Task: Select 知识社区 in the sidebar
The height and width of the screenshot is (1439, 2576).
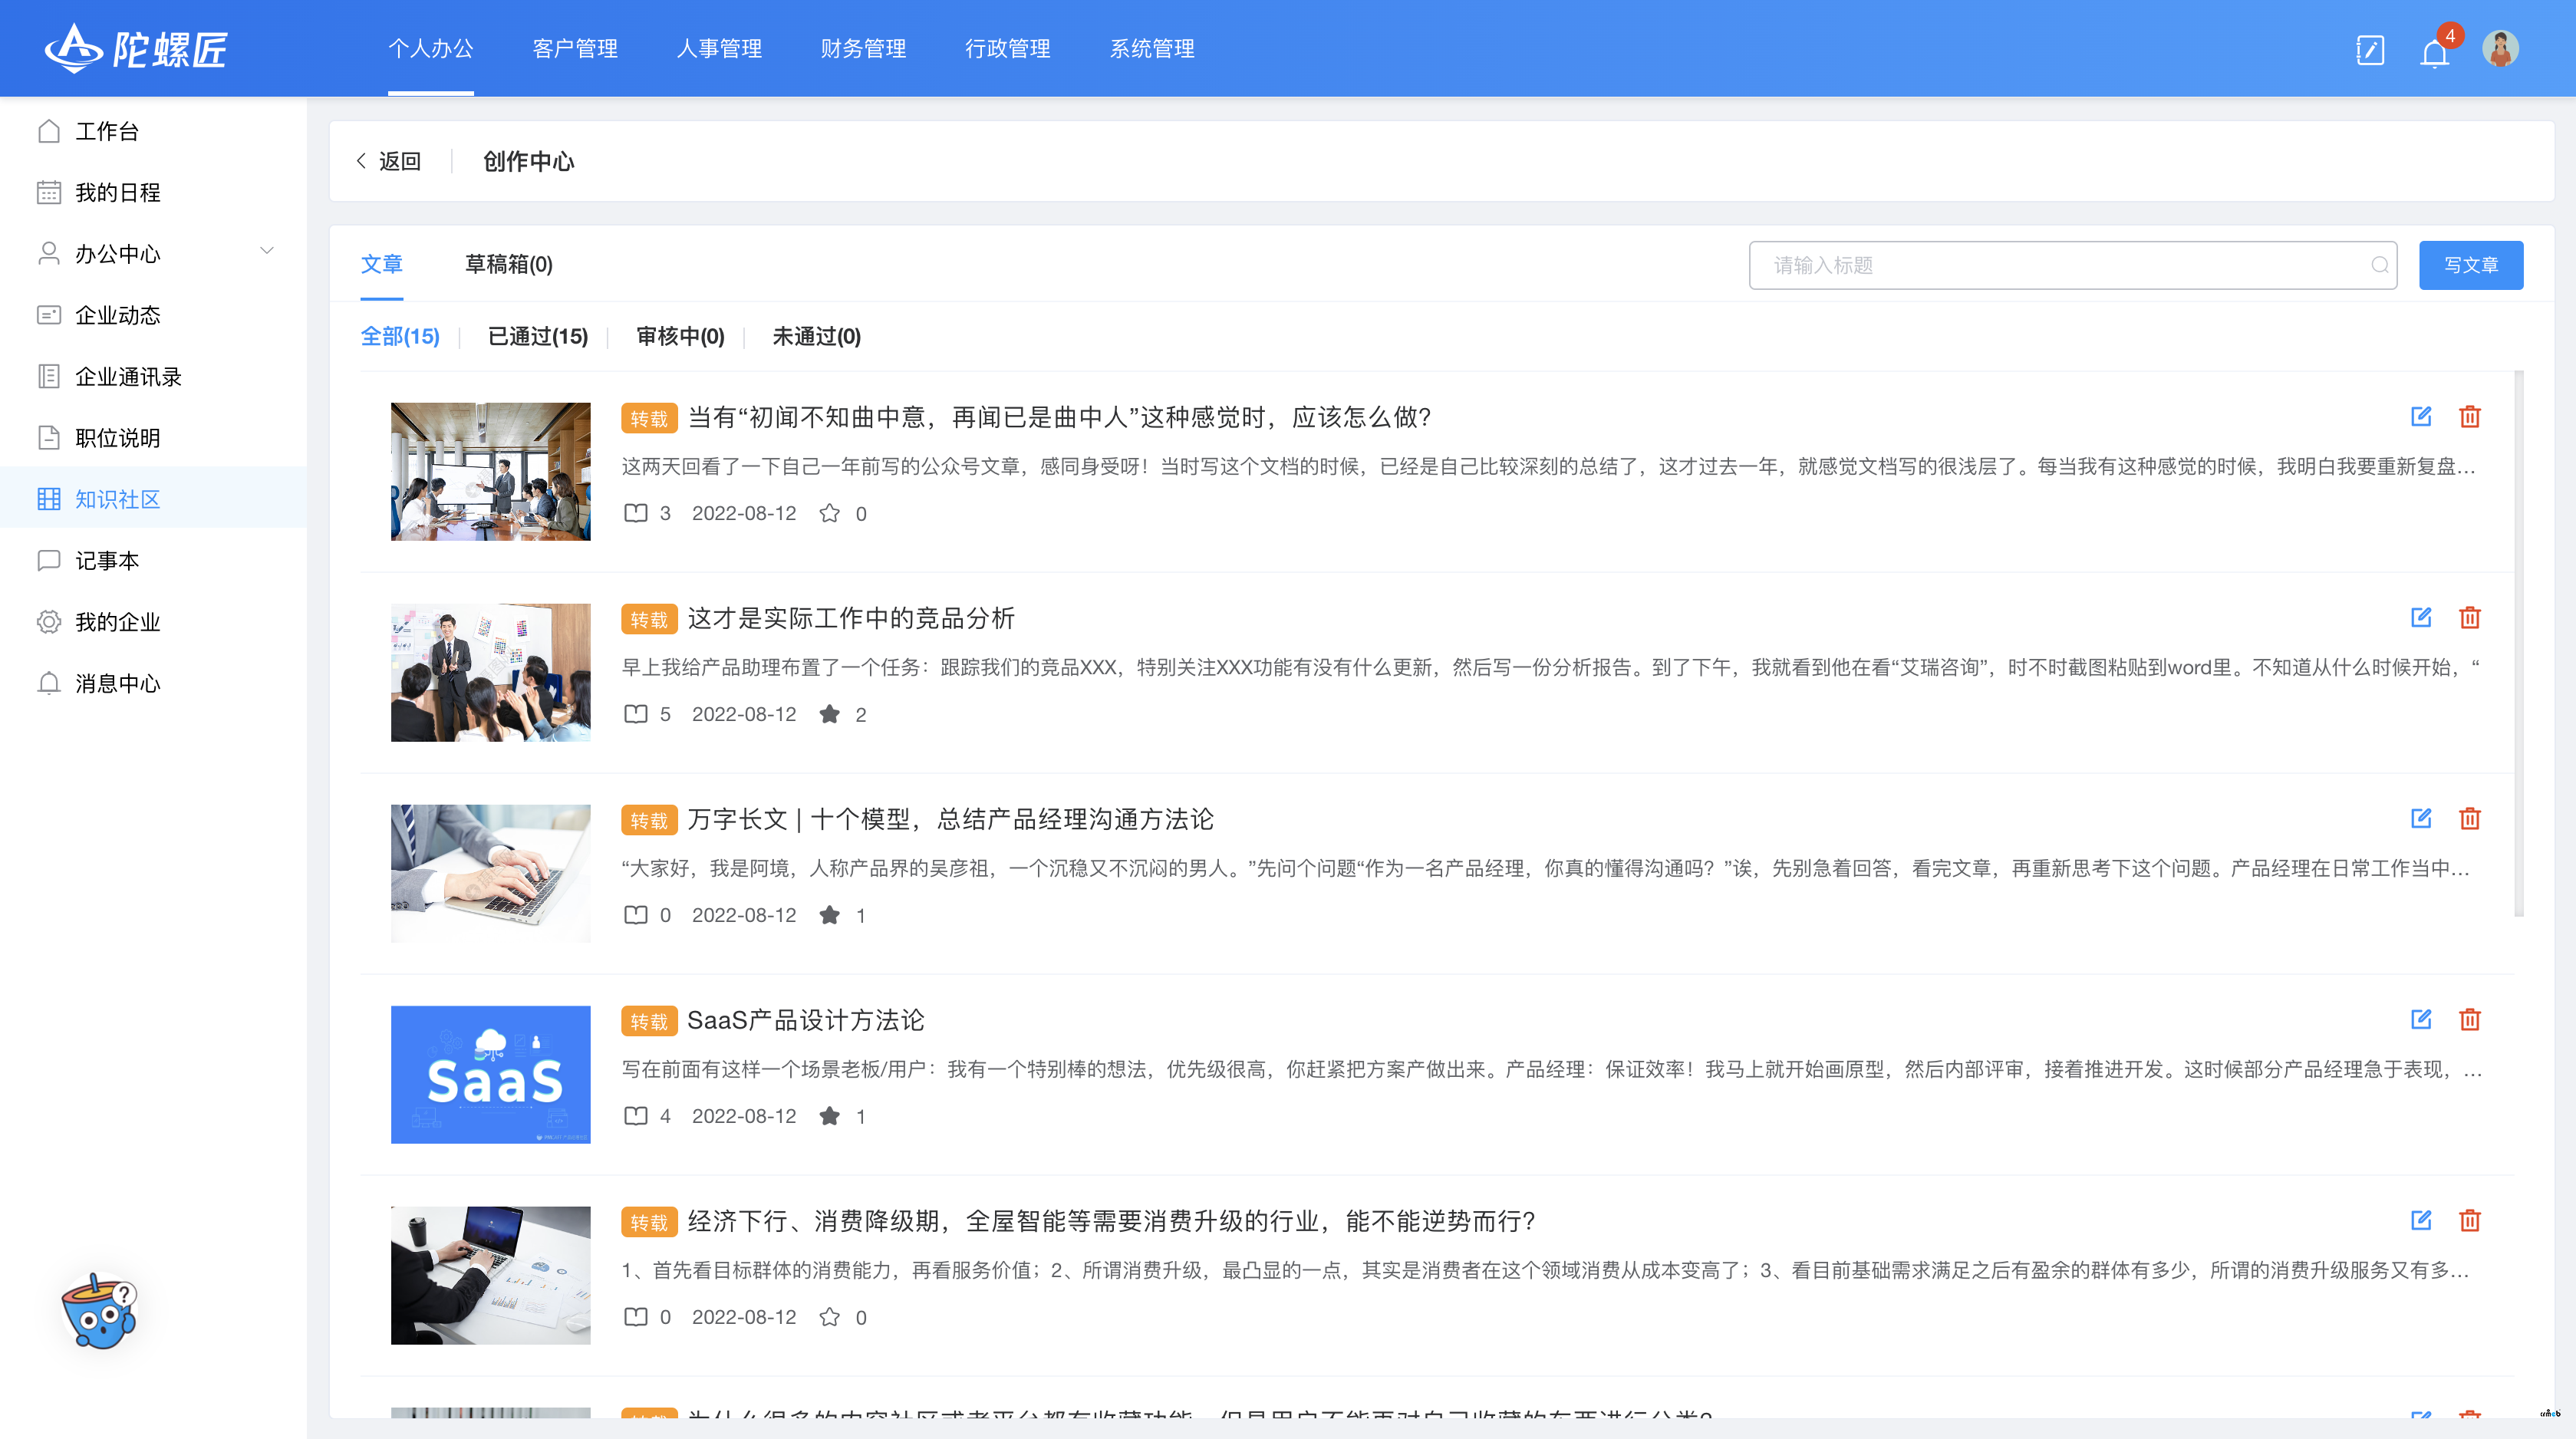Action: [x=154, y=498]
